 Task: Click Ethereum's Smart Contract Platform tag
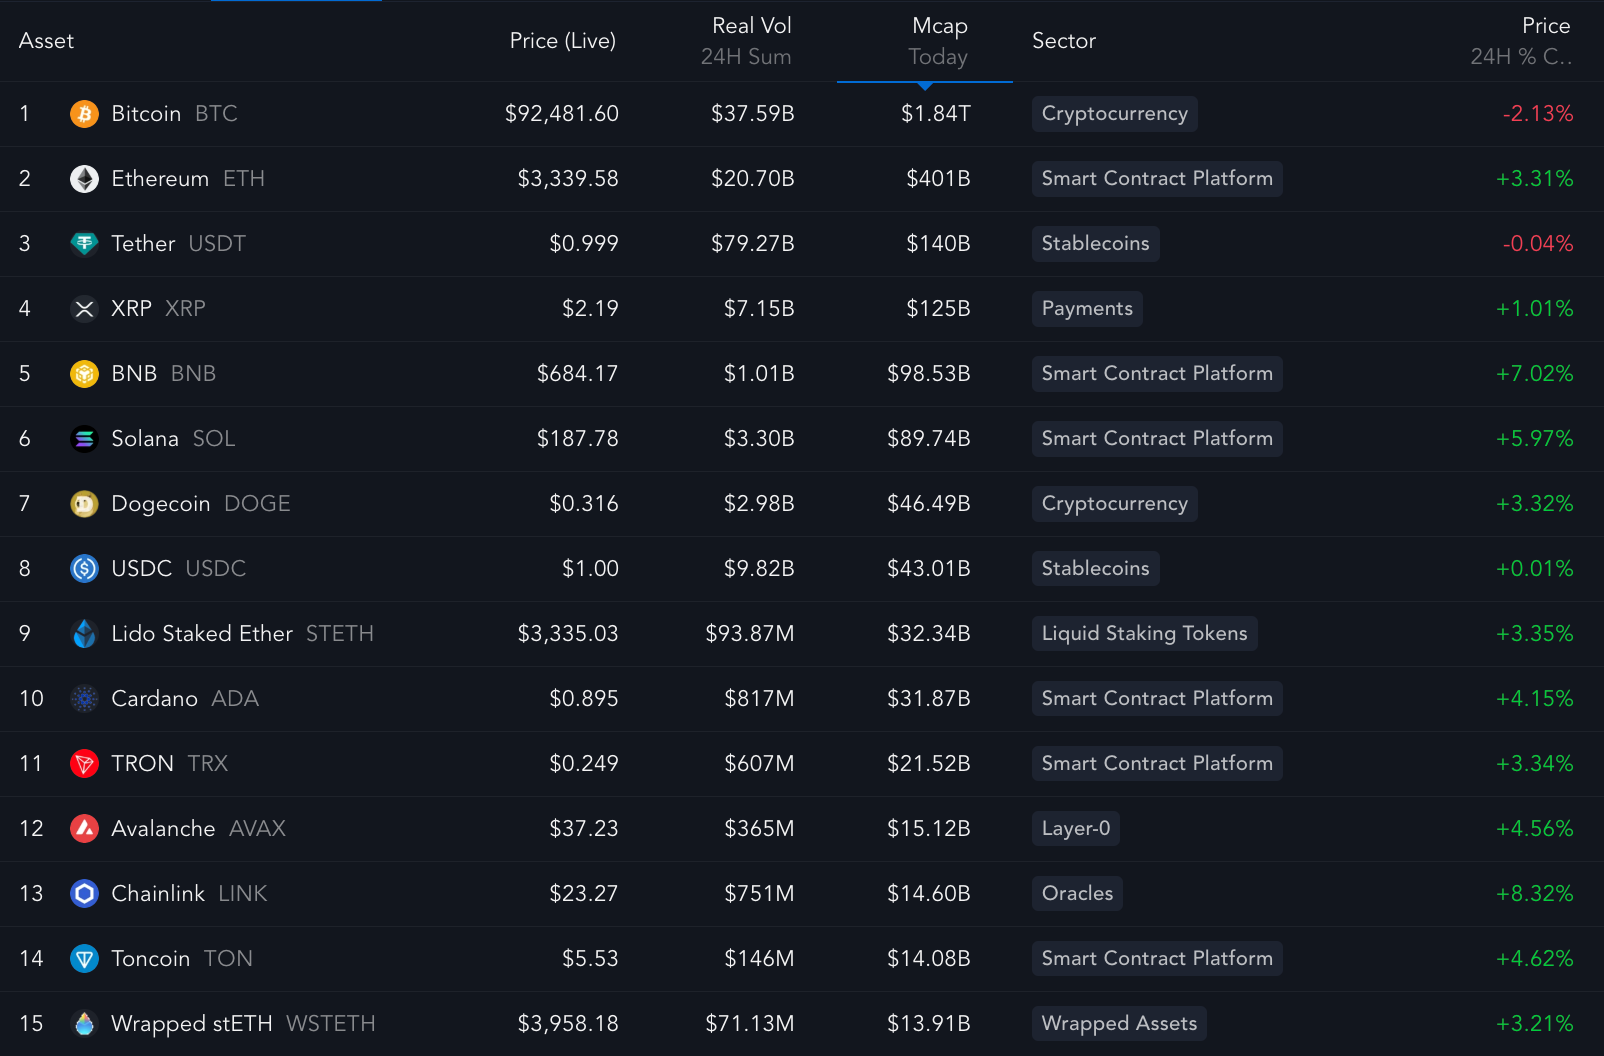[x=1157, y=179]
